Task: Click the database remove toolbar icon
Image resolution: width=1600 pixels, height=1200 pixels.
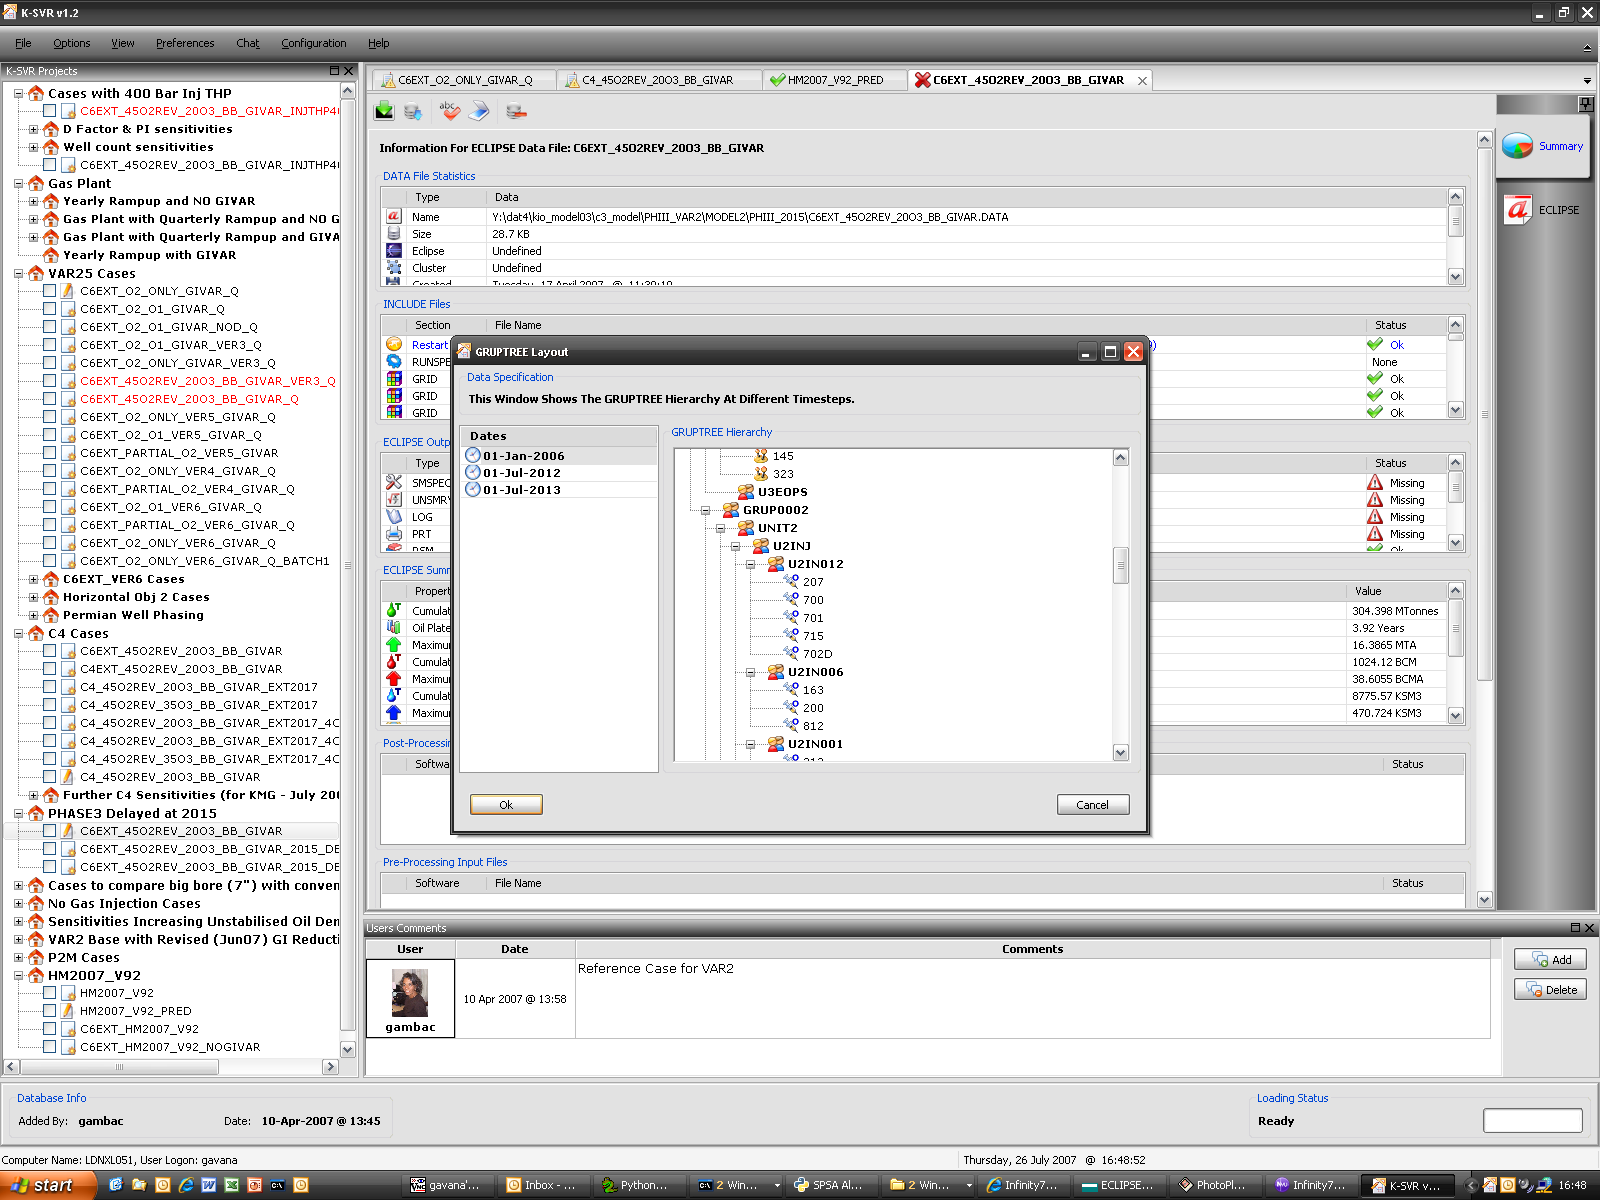Action: 516,111
